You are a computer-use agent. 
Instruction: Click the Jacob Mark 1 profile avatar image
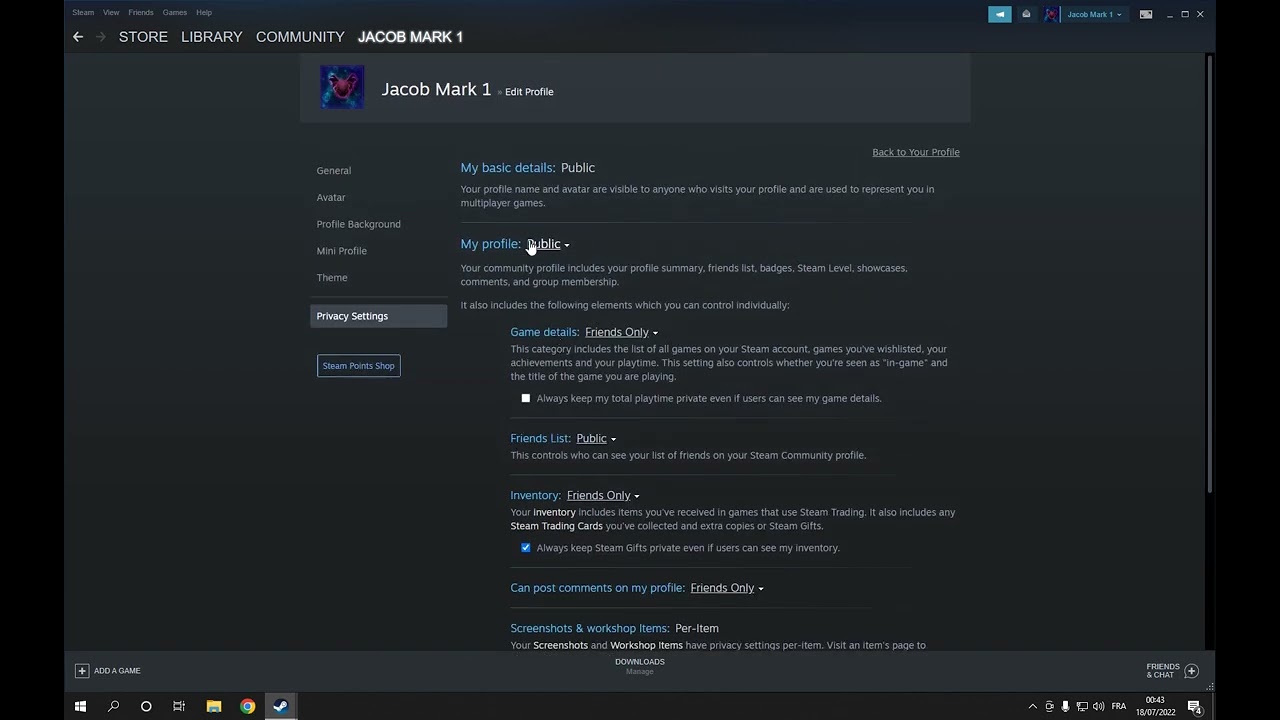pyautogui.click(x=342, y=88)
